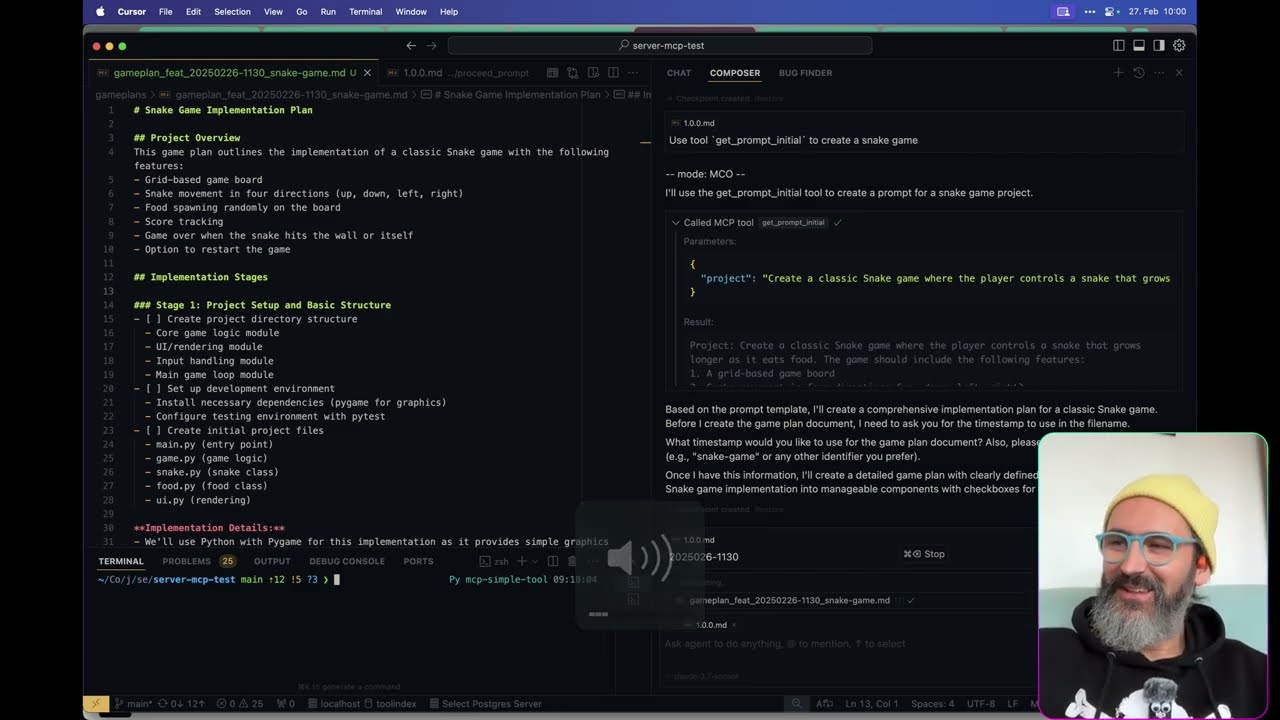The image size is (1280, 720).
Task: Select the DEBUG CONSOLE panel tab
Action: click(346, 562)
